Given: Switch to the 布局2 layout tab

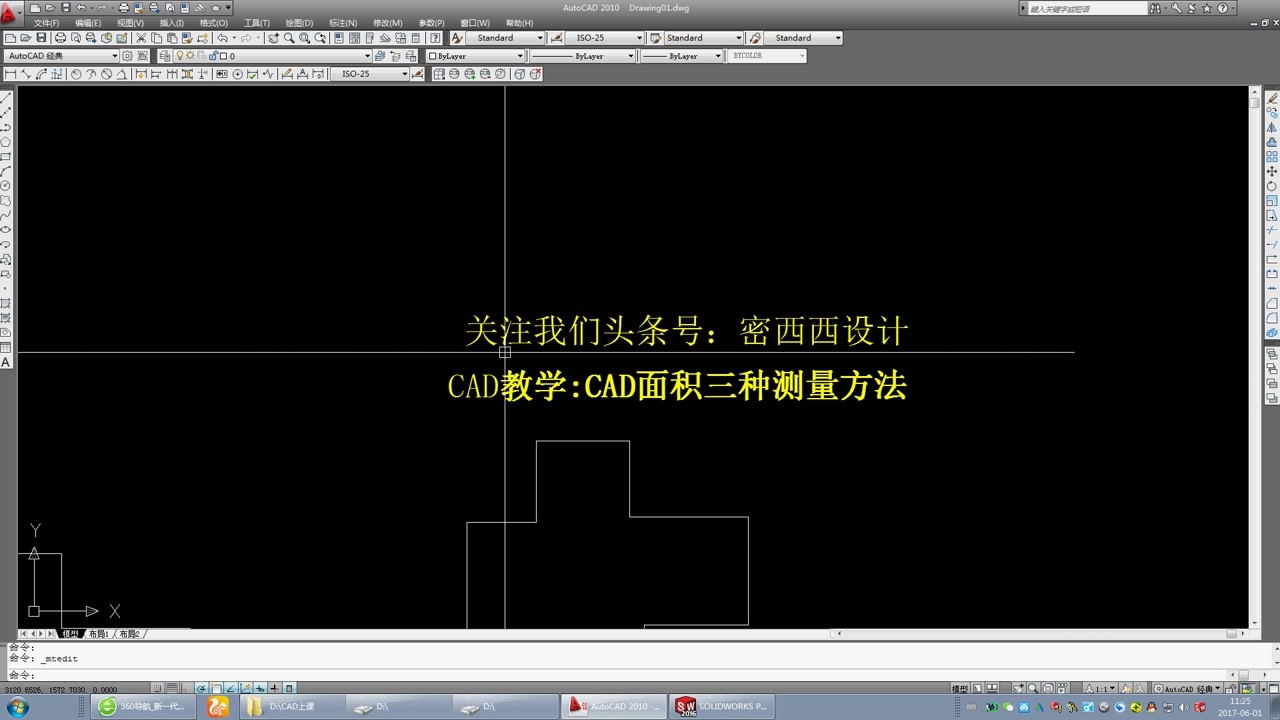Looking at the screenshot, I should [x=130, y=634].
